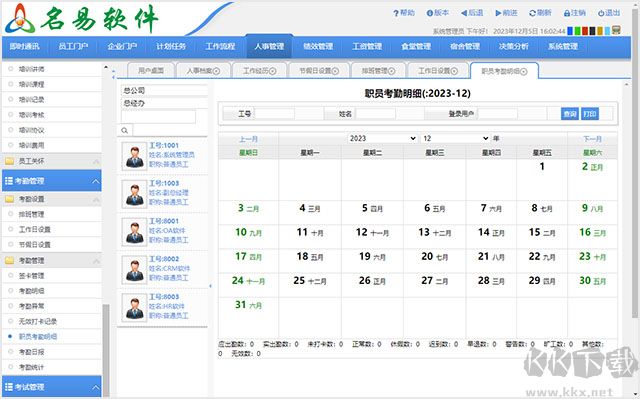Choose the blue theme color swatch

pyautogui.click(x=570, y=31)
